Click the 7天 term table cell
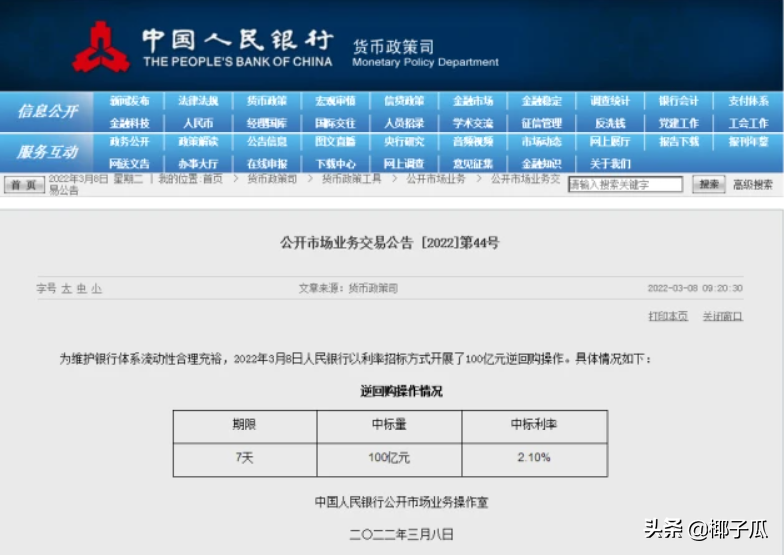 coord(244,460)
